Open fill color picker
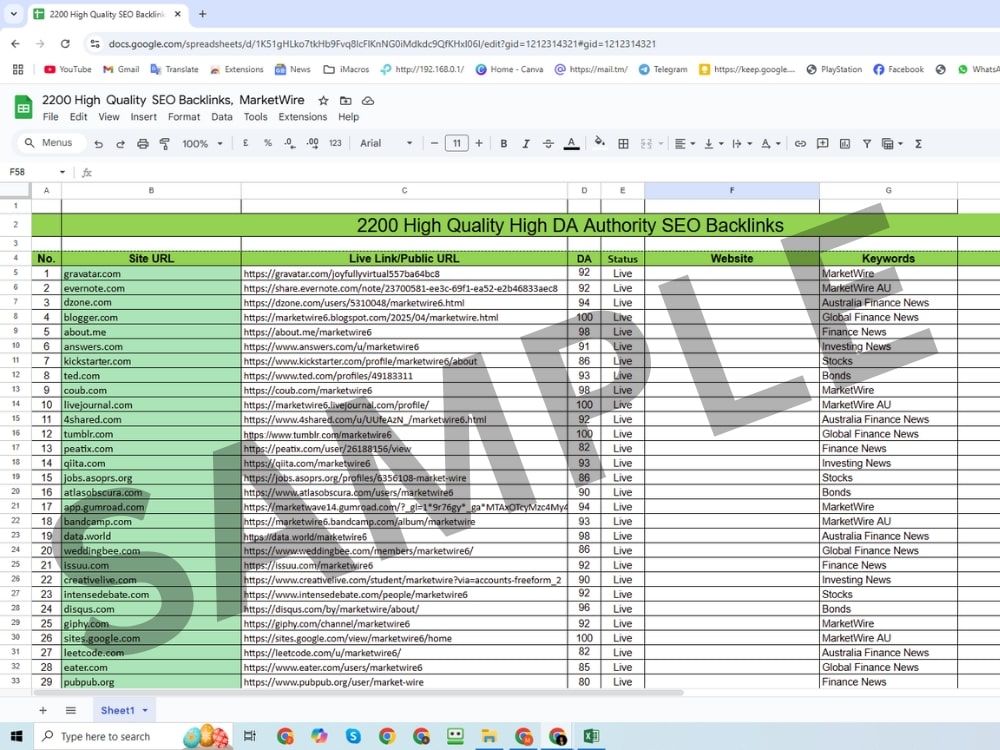The image size is (1000, 750). [599, 143]
